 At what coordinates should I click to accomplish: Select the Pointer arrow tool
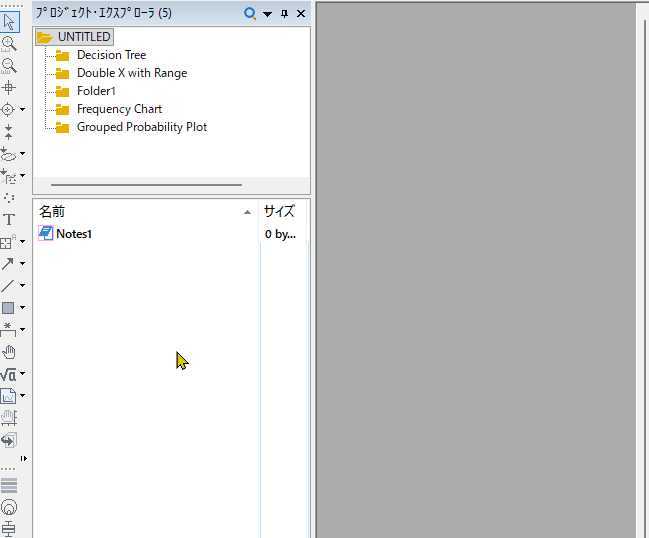point(9,22)
